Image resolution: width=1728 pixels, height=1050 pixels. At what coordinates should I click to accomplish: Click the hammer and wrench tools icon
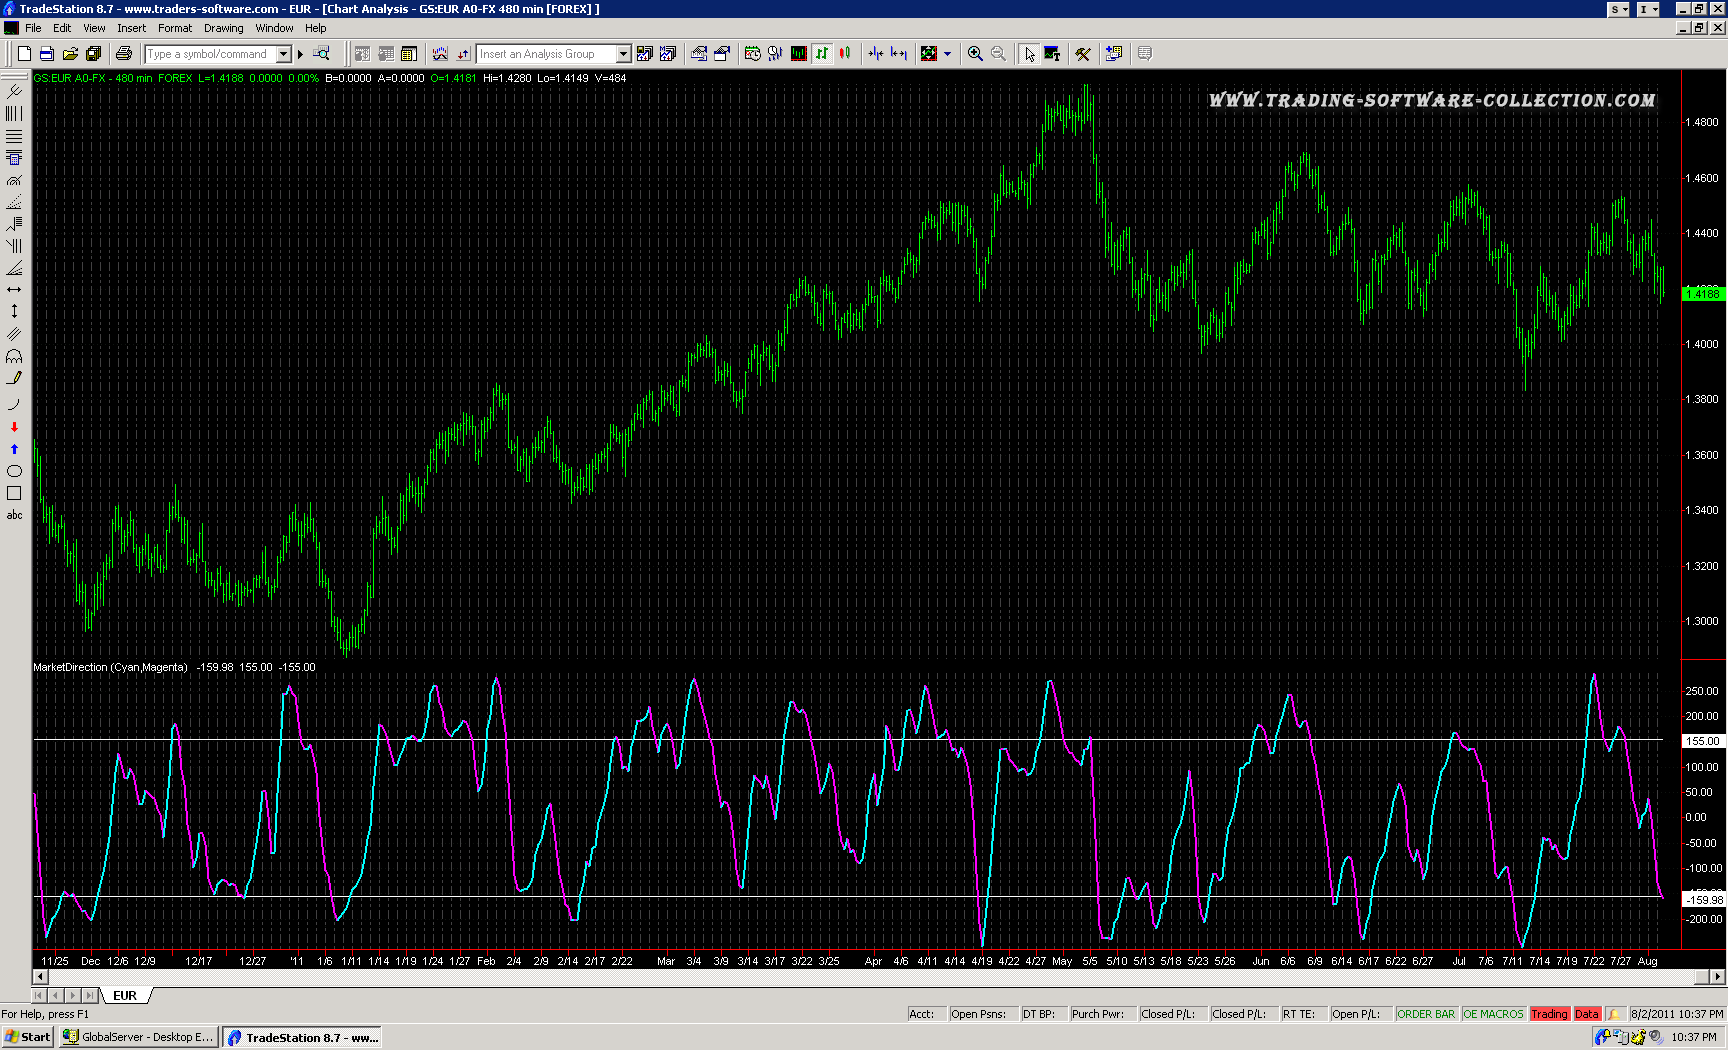tap(1083, 54)
